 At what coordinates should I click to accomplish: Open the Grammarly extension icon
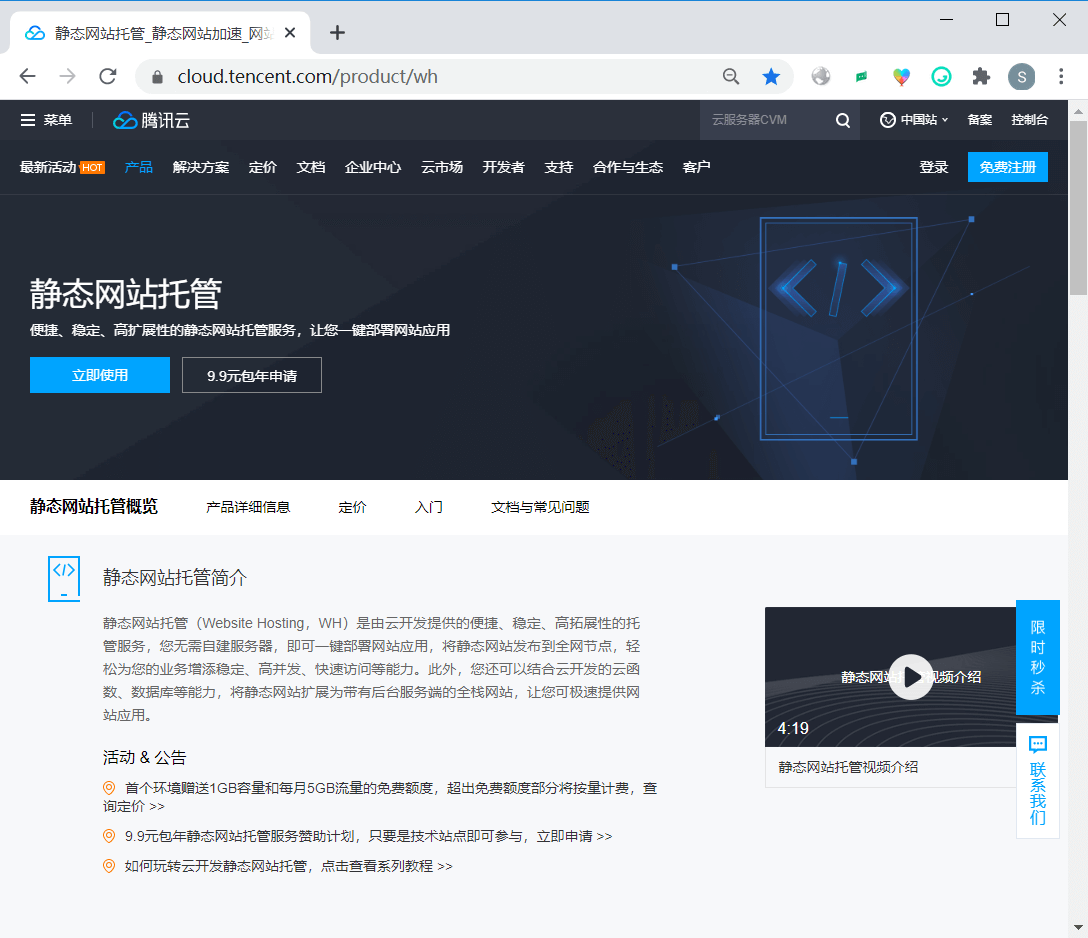[941, 76]
